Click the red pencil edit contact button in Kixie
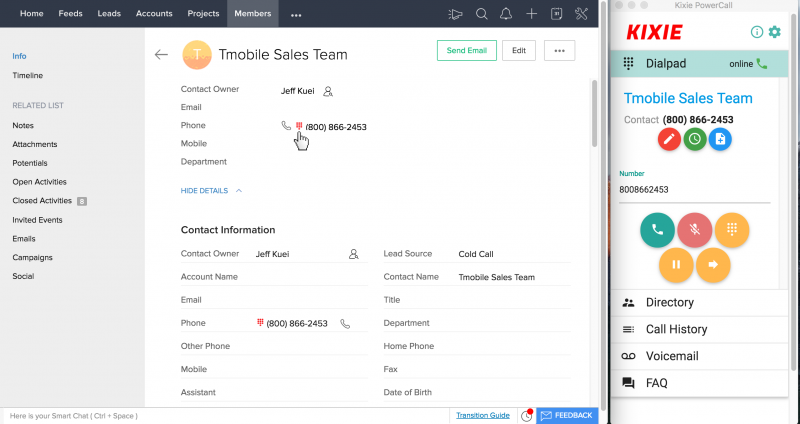 tap(669, 139)
